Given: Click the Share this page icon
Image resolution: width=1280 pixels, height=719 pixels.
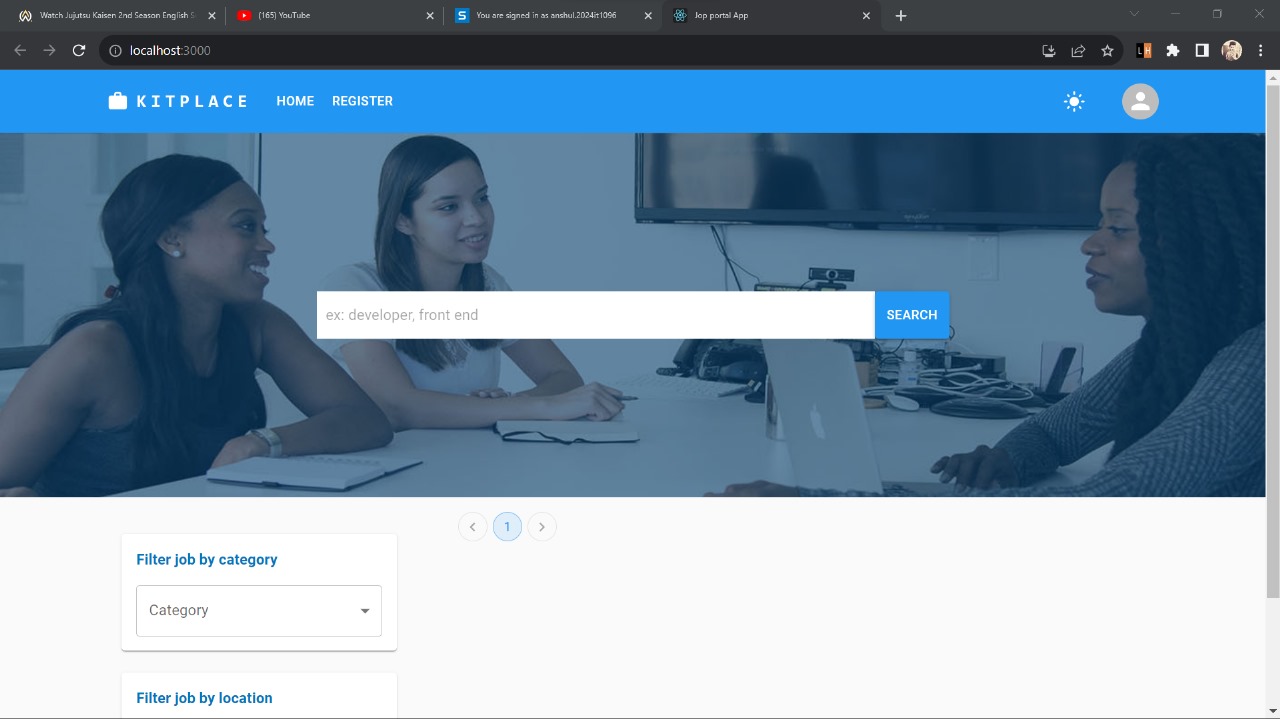Looking at the screenshot, I should [1078, 51].
